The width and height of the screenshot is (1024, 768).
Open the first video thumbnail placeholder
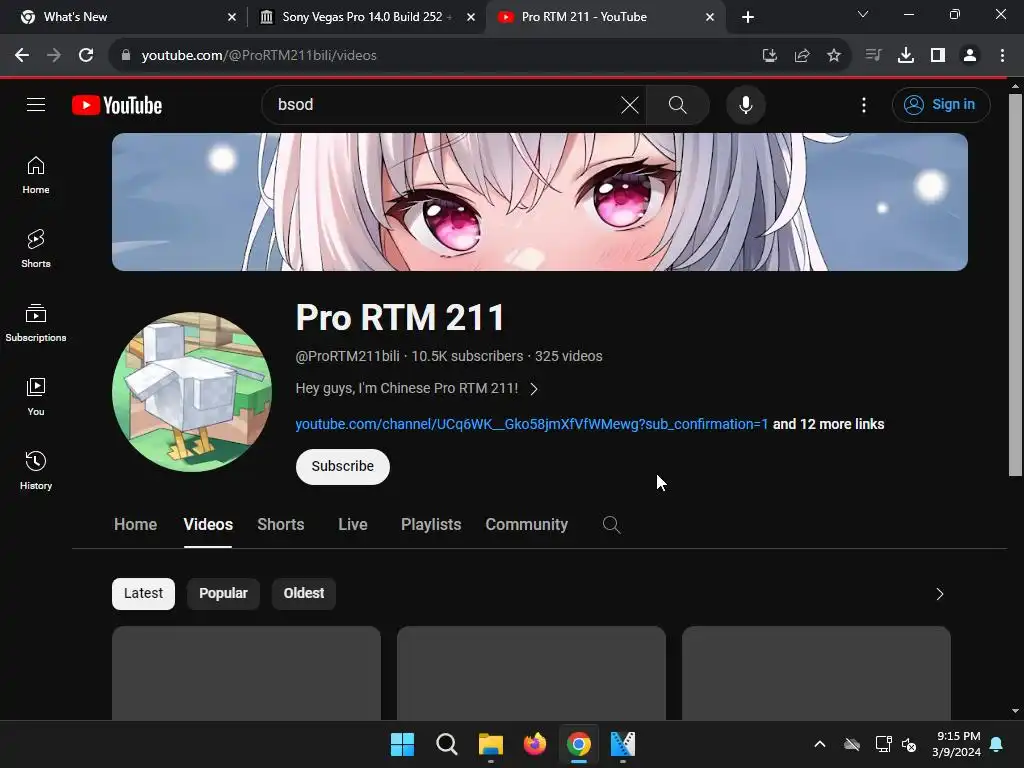pos(246,673)
